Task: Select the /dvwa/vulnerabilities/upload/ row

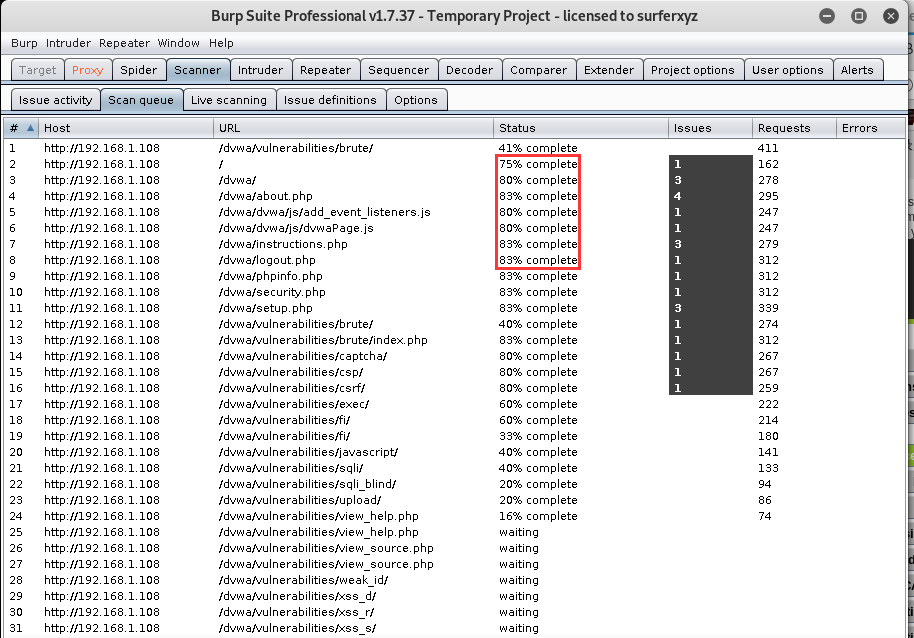Action: (x=455, y=500)
